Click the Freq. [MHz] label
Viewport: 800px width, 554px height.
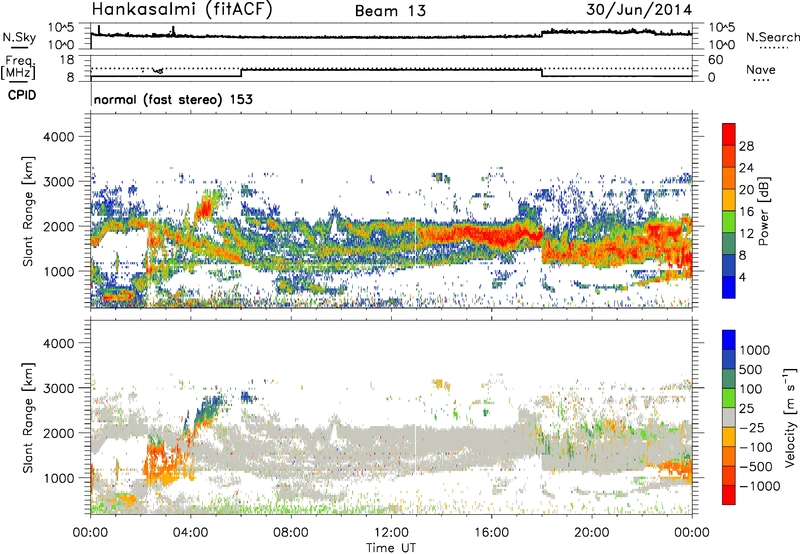pos(18,68)
